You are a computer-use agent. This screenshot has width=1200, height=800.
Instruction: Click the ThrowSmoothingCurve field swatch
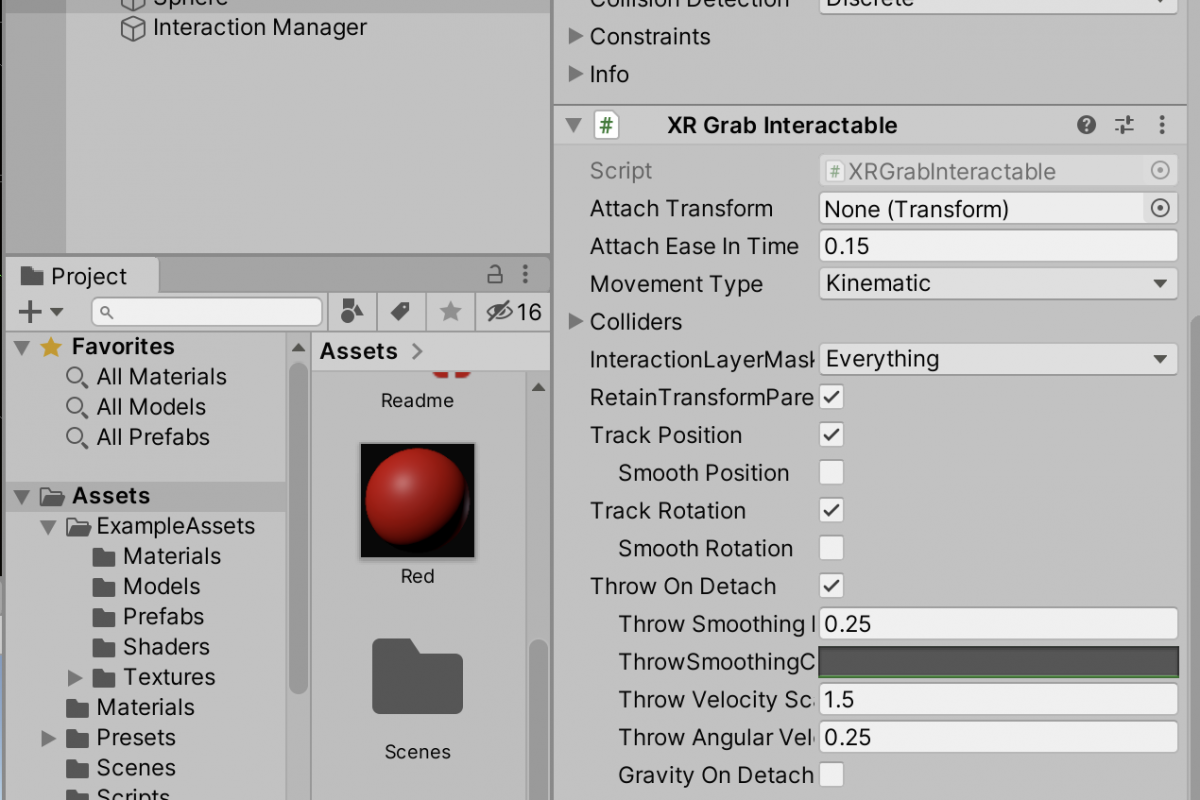pos(998,661)
